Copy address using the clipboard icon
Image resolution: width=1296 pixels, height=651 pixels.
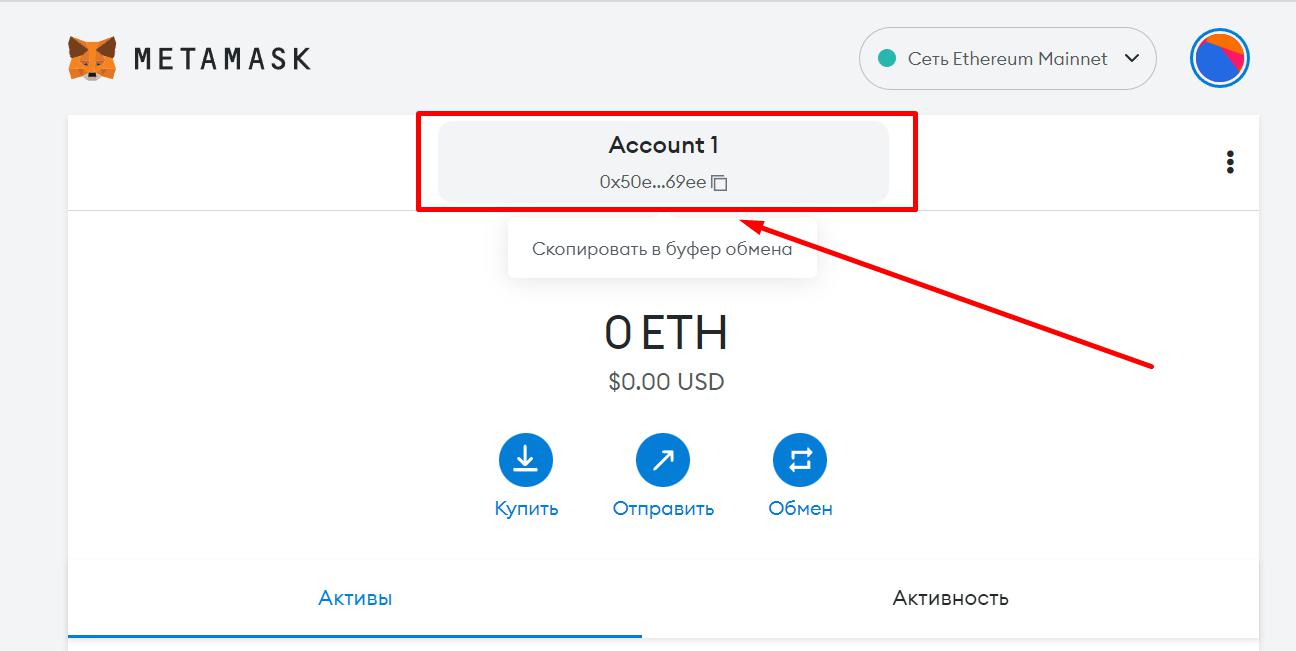(x=720, y=182)
